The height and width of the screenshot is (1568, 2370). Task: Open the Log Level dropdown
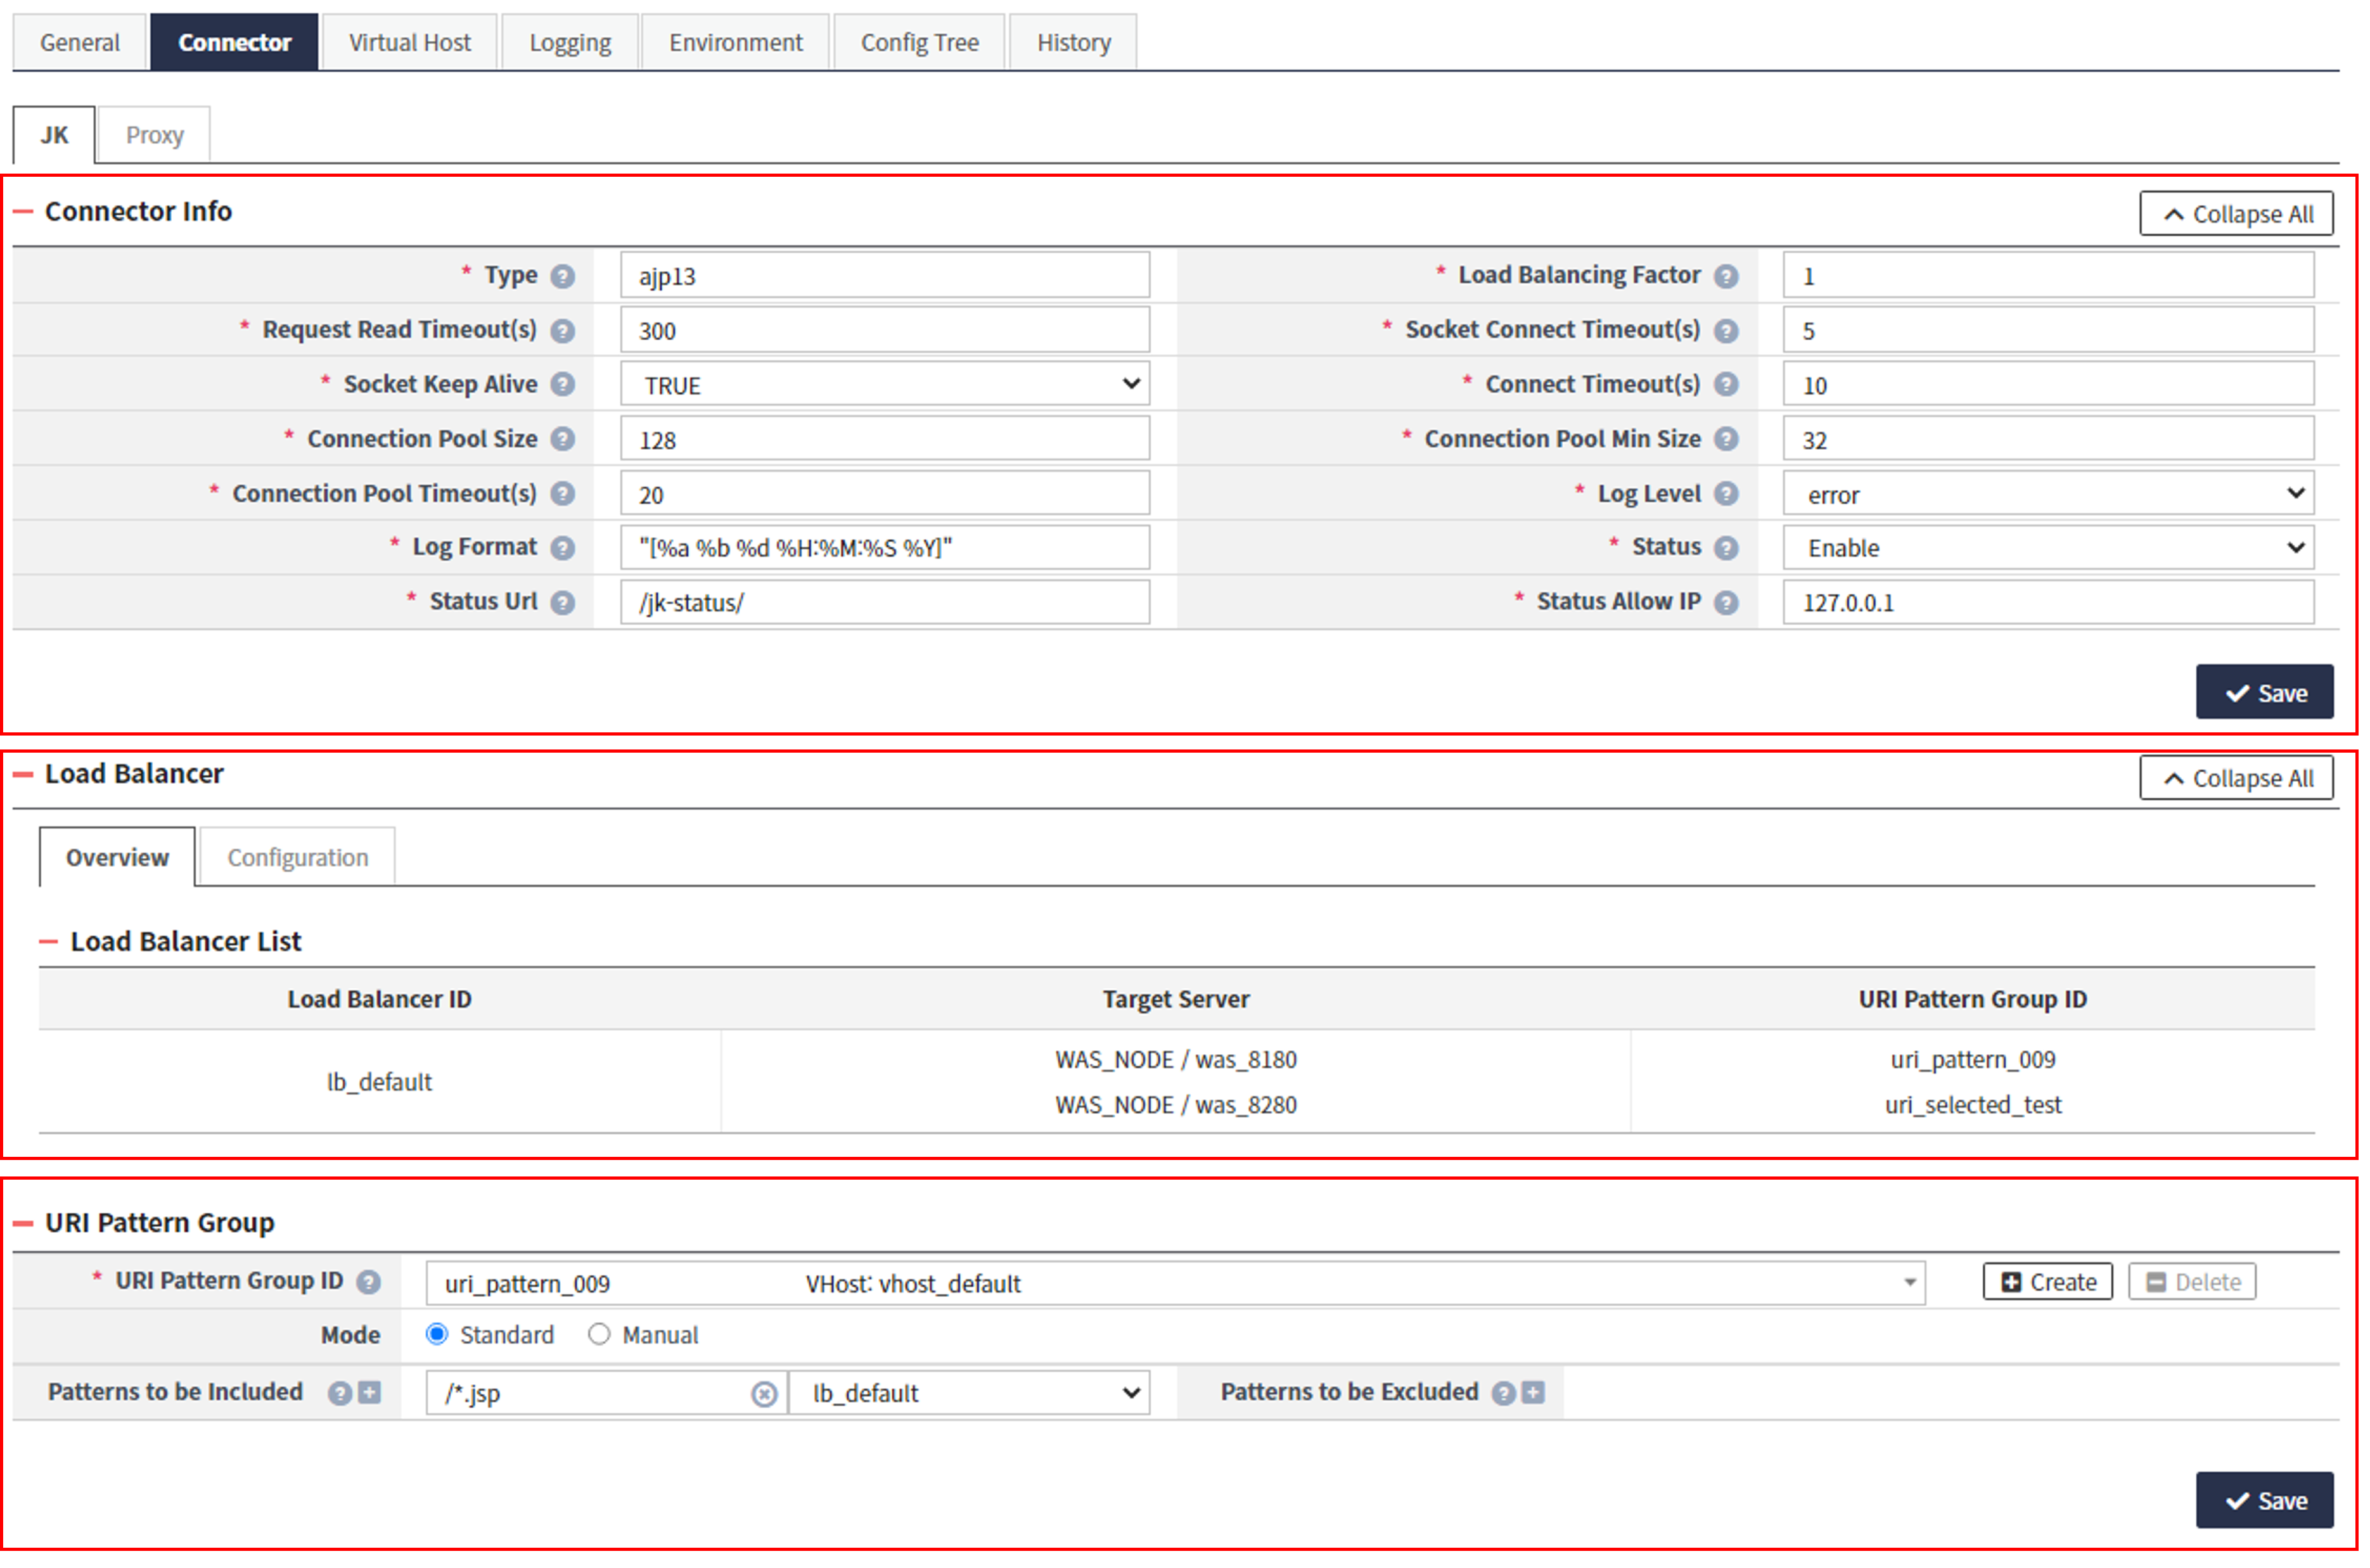tap(2047, 494)
